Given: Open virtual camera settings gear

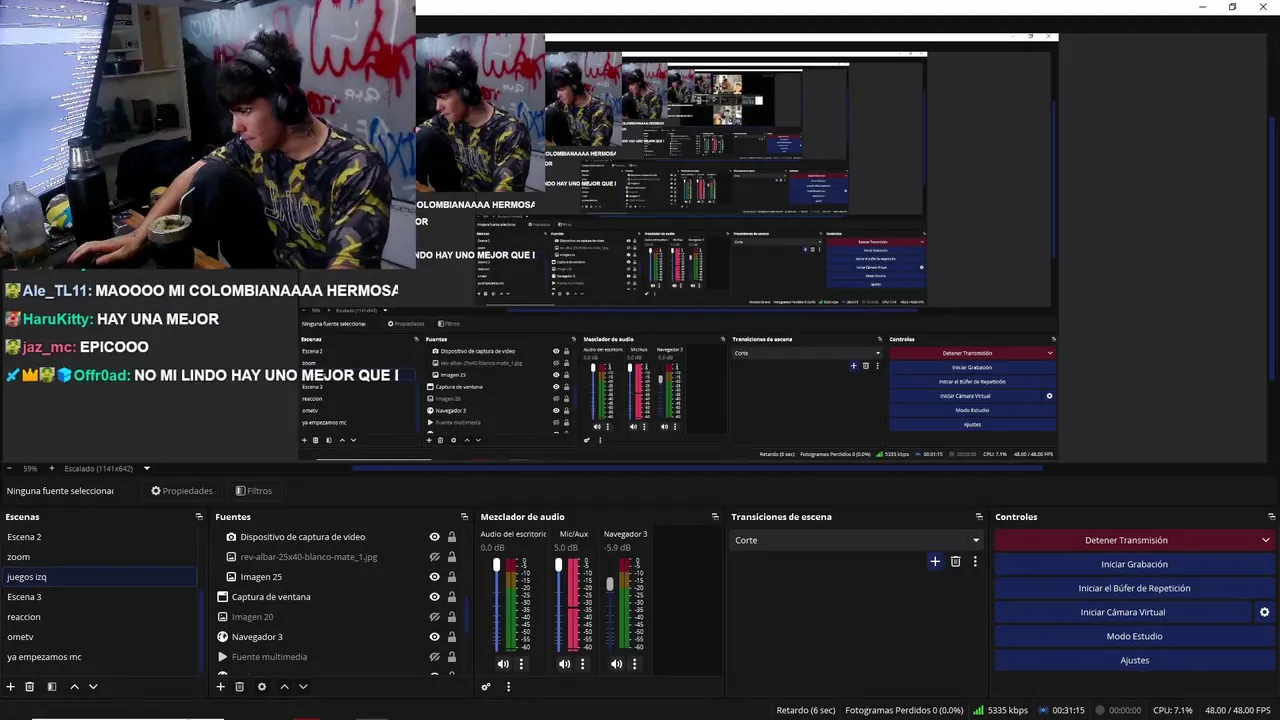Looking at the screenshot, I should tap(1264, 612).
